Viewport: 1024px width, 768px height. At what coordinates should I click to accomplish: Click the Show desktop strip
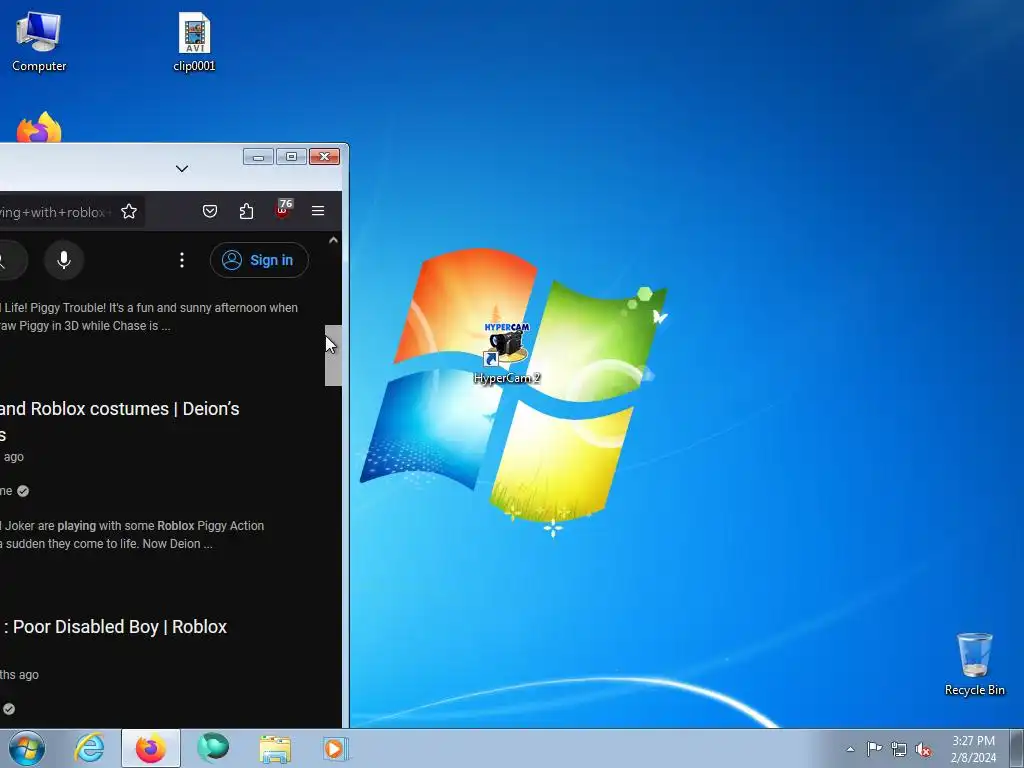(1017, 748)
